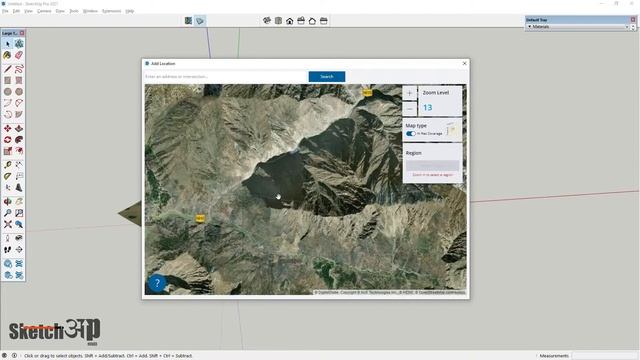Select the Follow Me tool
Screen dimensions: 640x360
[19, 140]
